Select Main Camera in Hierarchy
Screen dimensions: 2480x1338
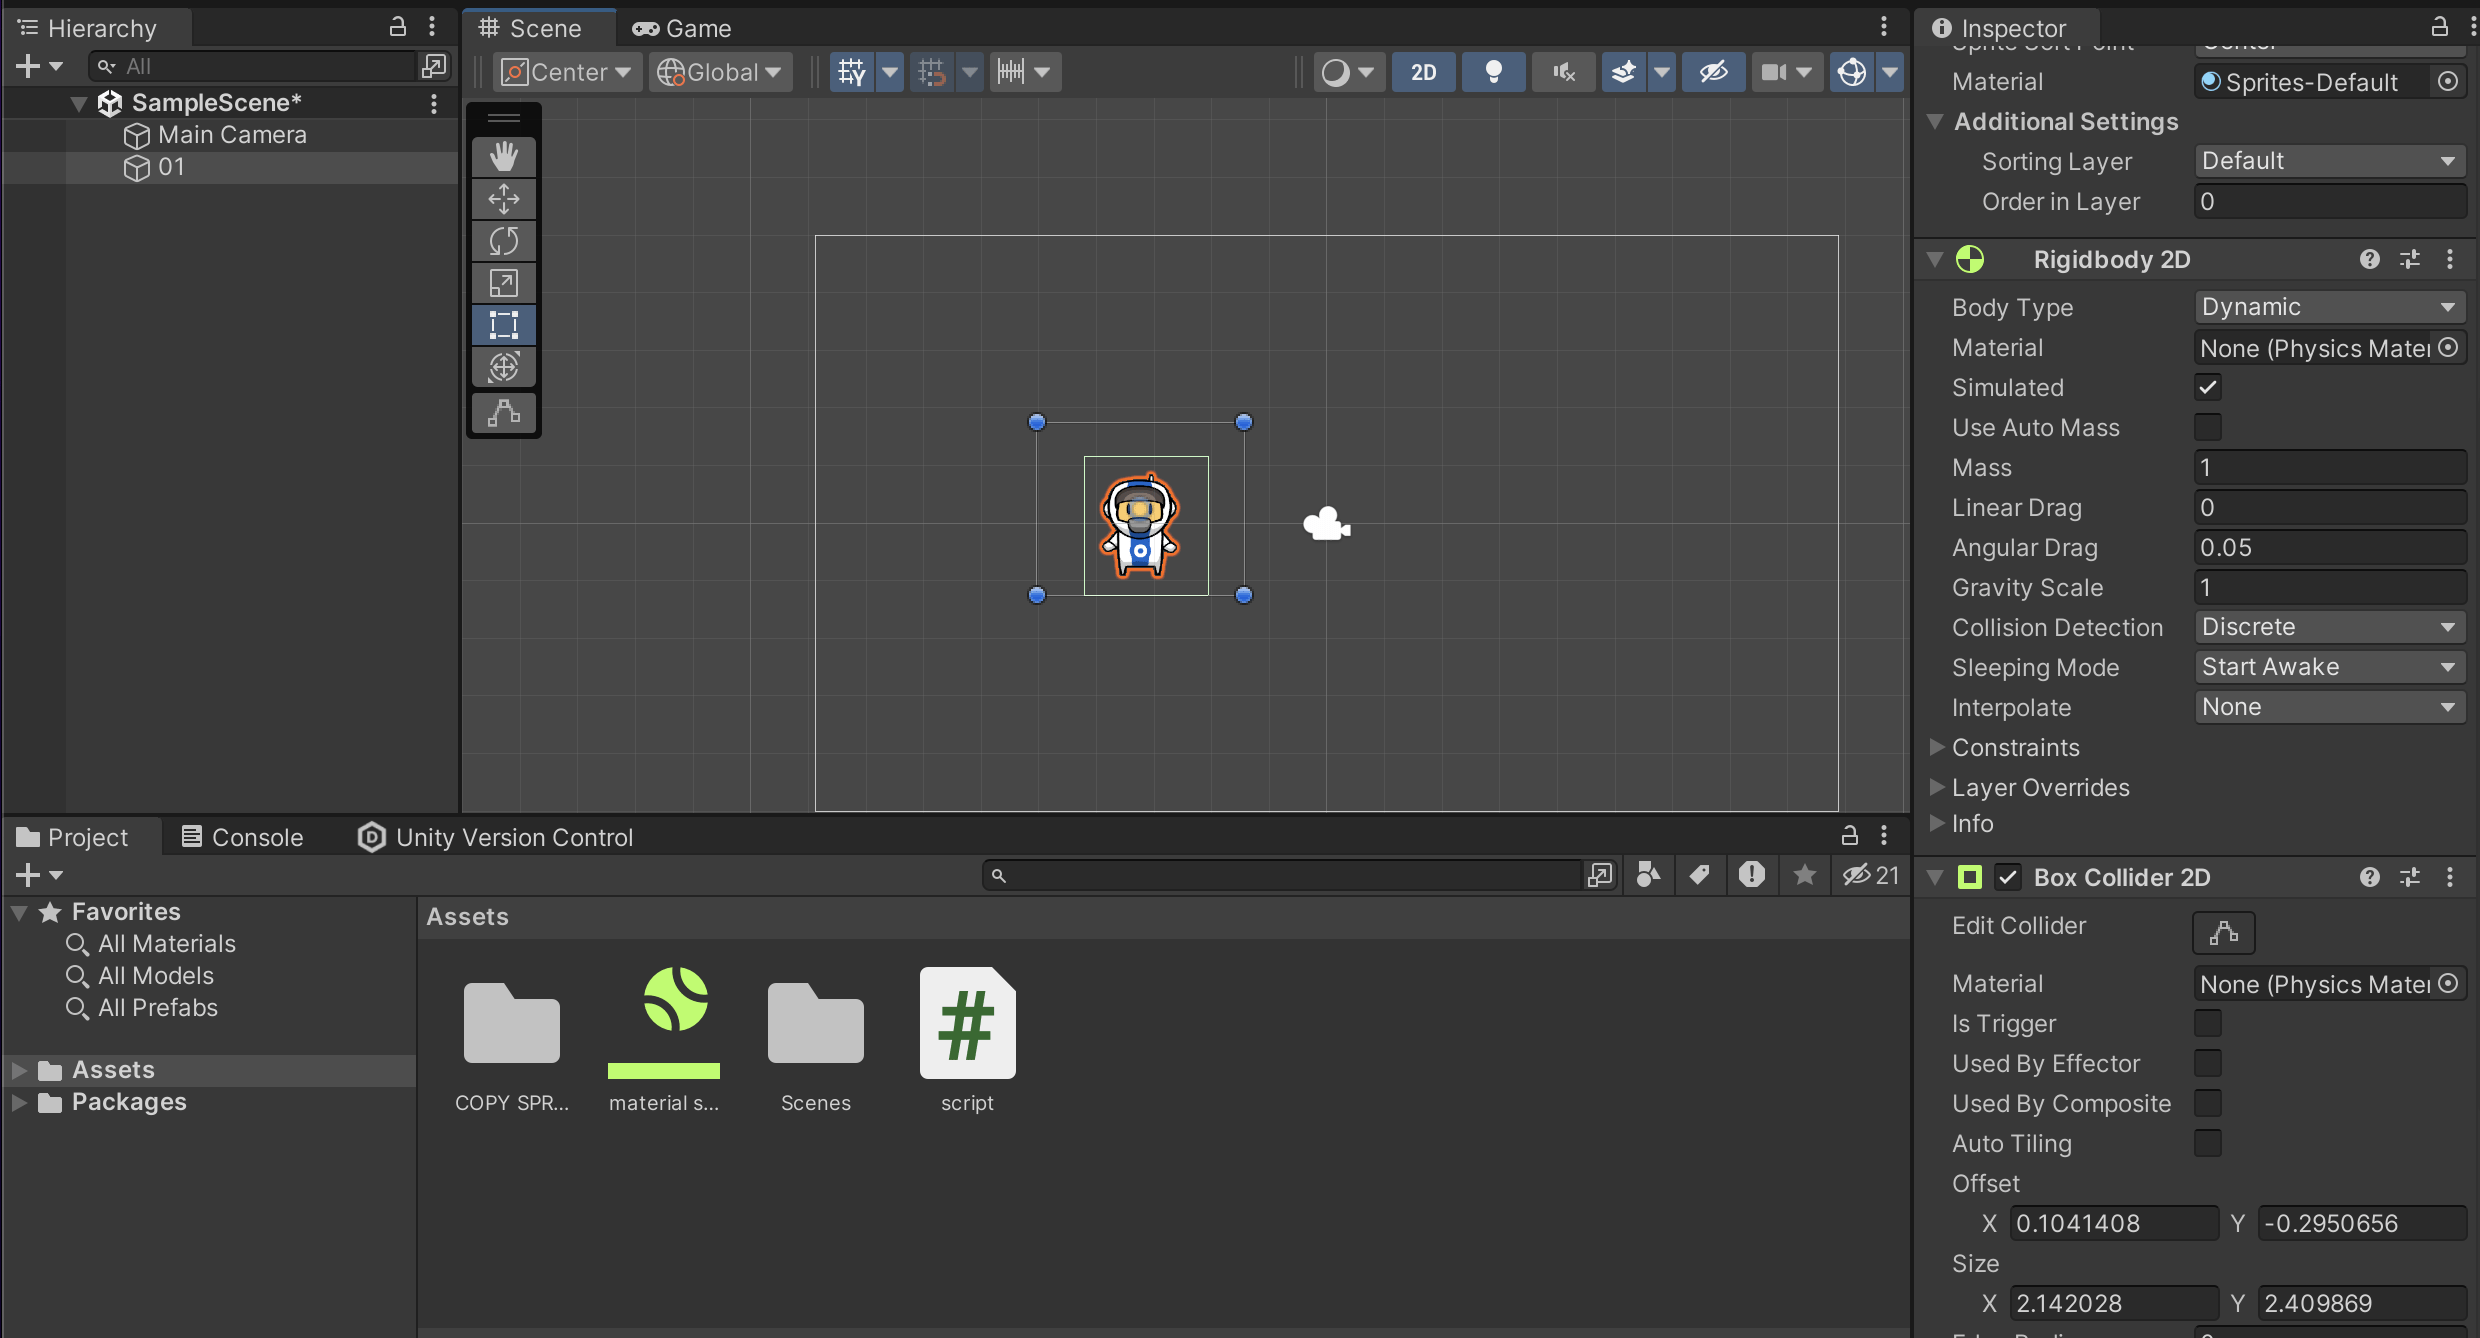[232, 135]
